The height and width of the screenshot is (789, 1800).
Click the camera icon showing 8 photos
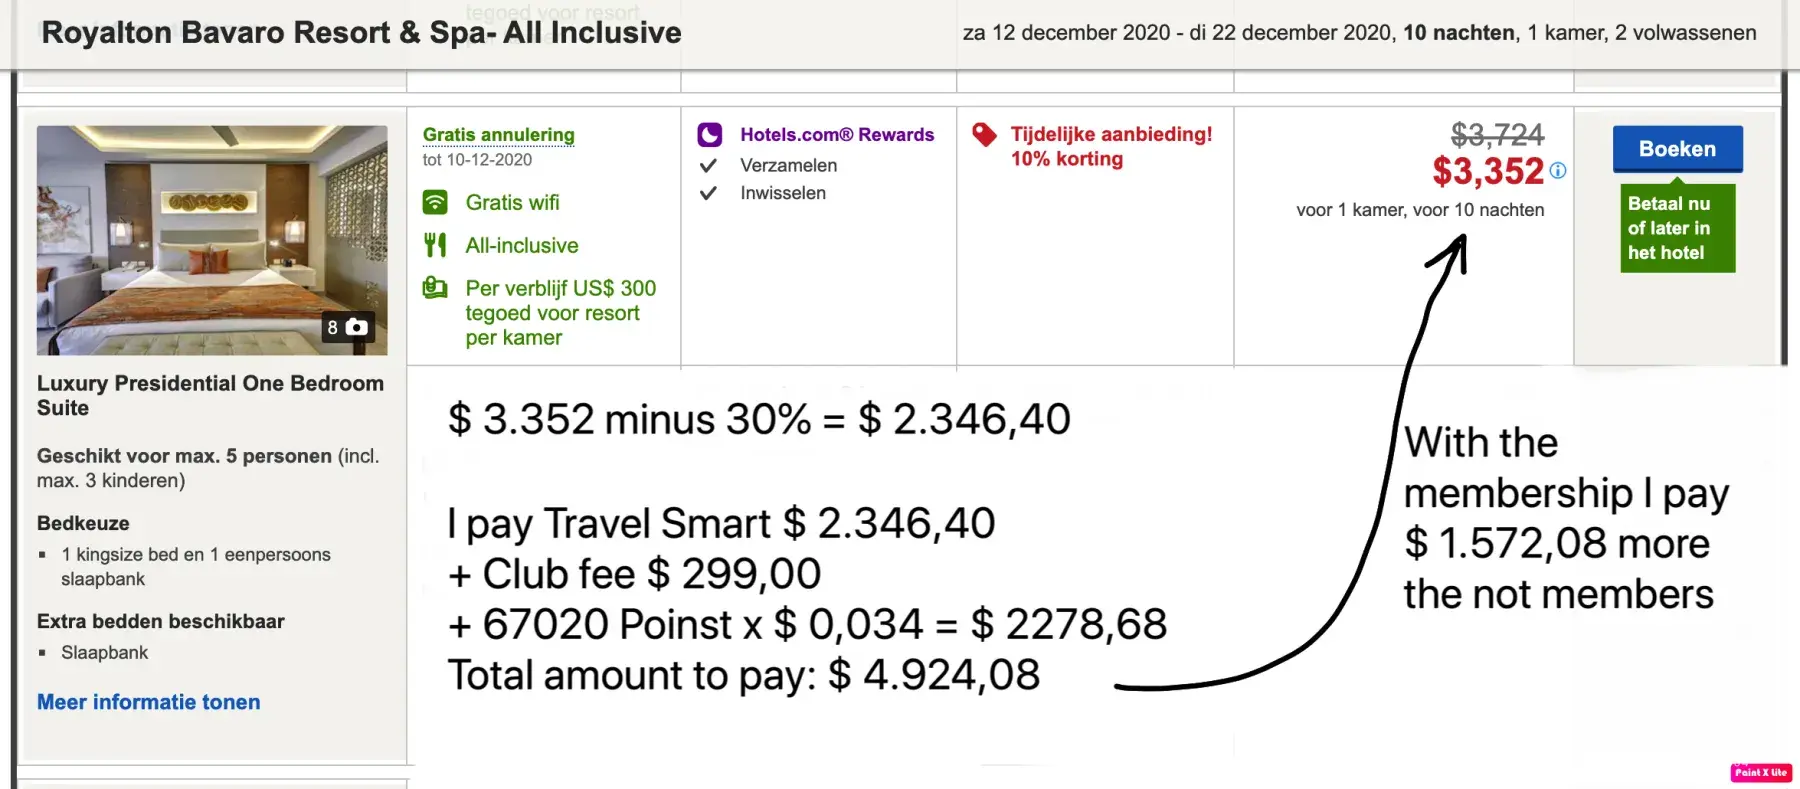(x=356, y=327)
